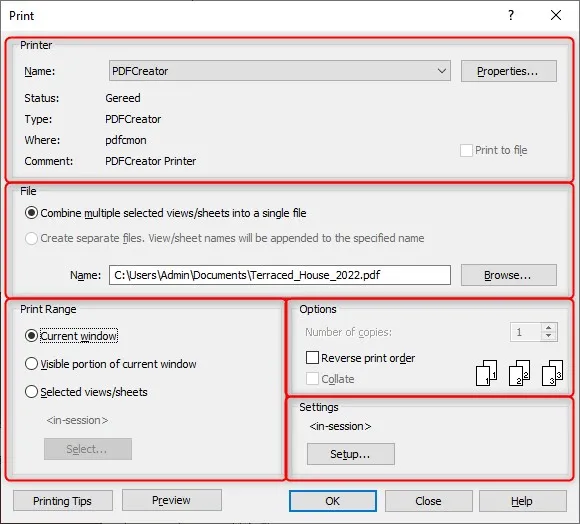Click the Close button at the bottom

[428, 501]
